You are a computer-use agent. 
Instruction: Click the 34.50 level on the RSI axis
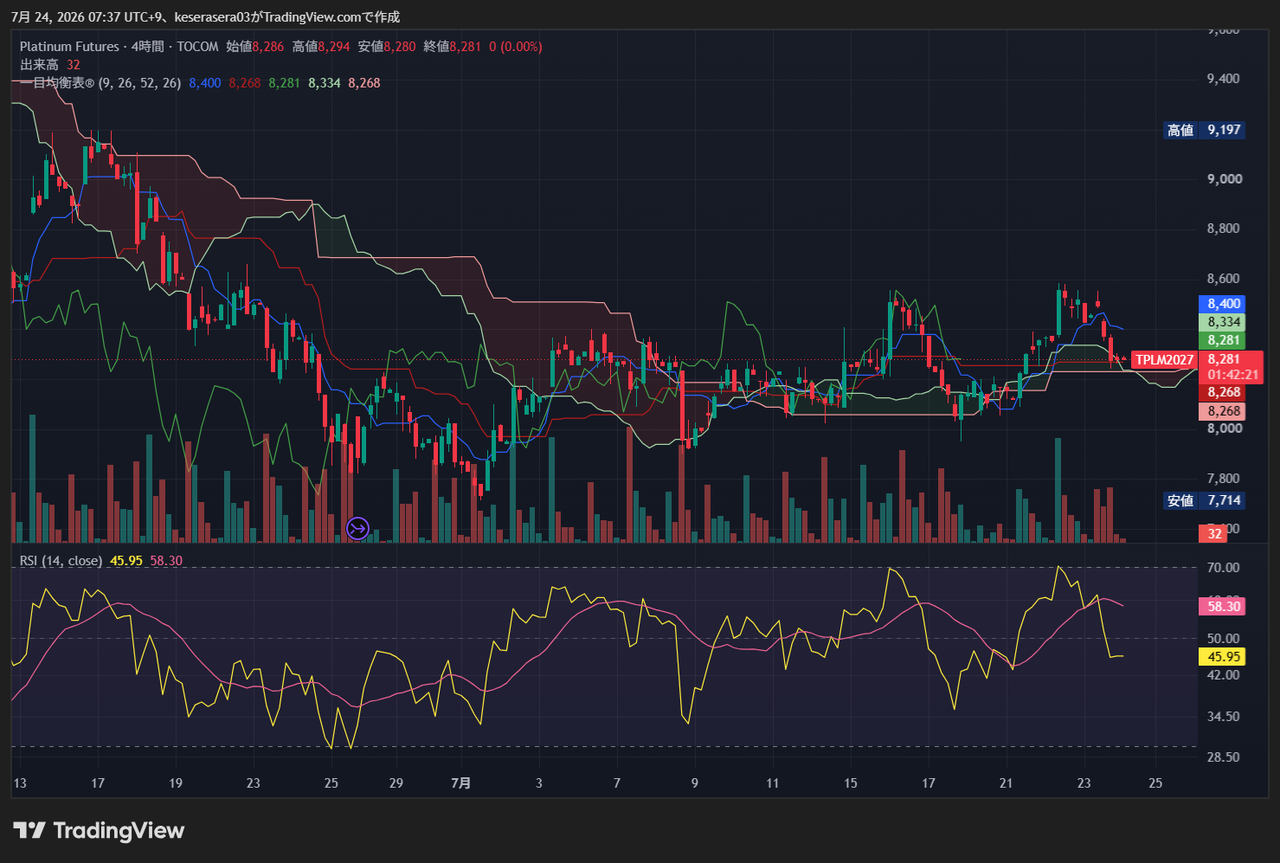click(1224, 716)
